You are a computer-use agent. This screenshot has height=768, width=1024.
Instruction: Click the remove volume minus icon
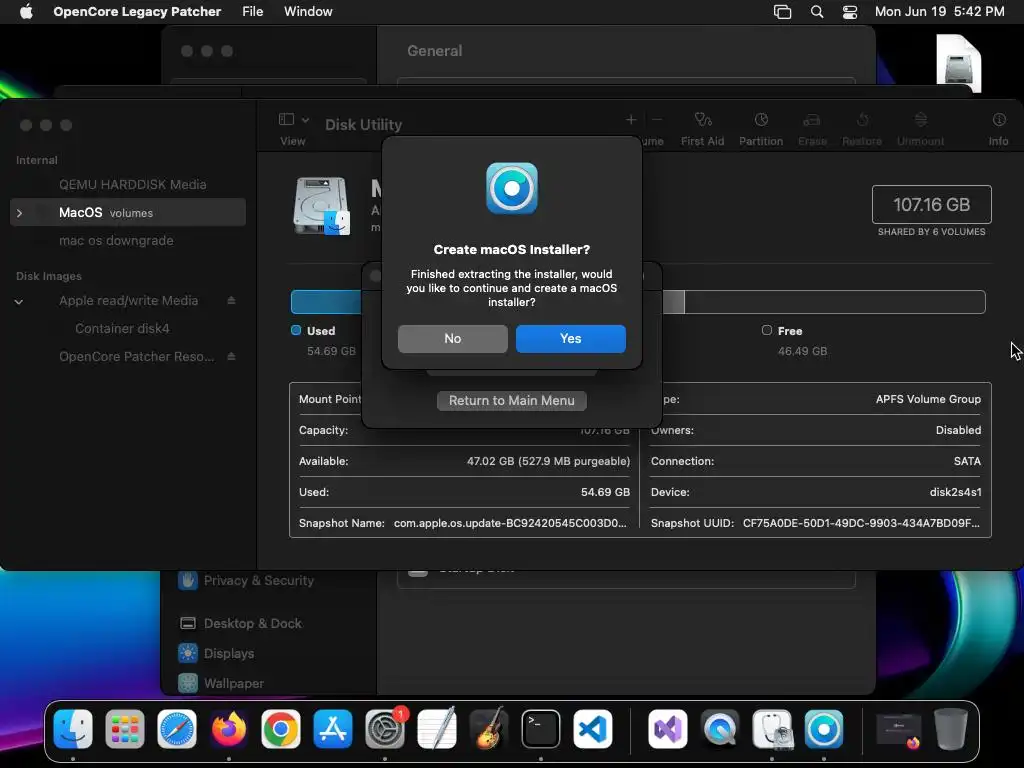657,120
